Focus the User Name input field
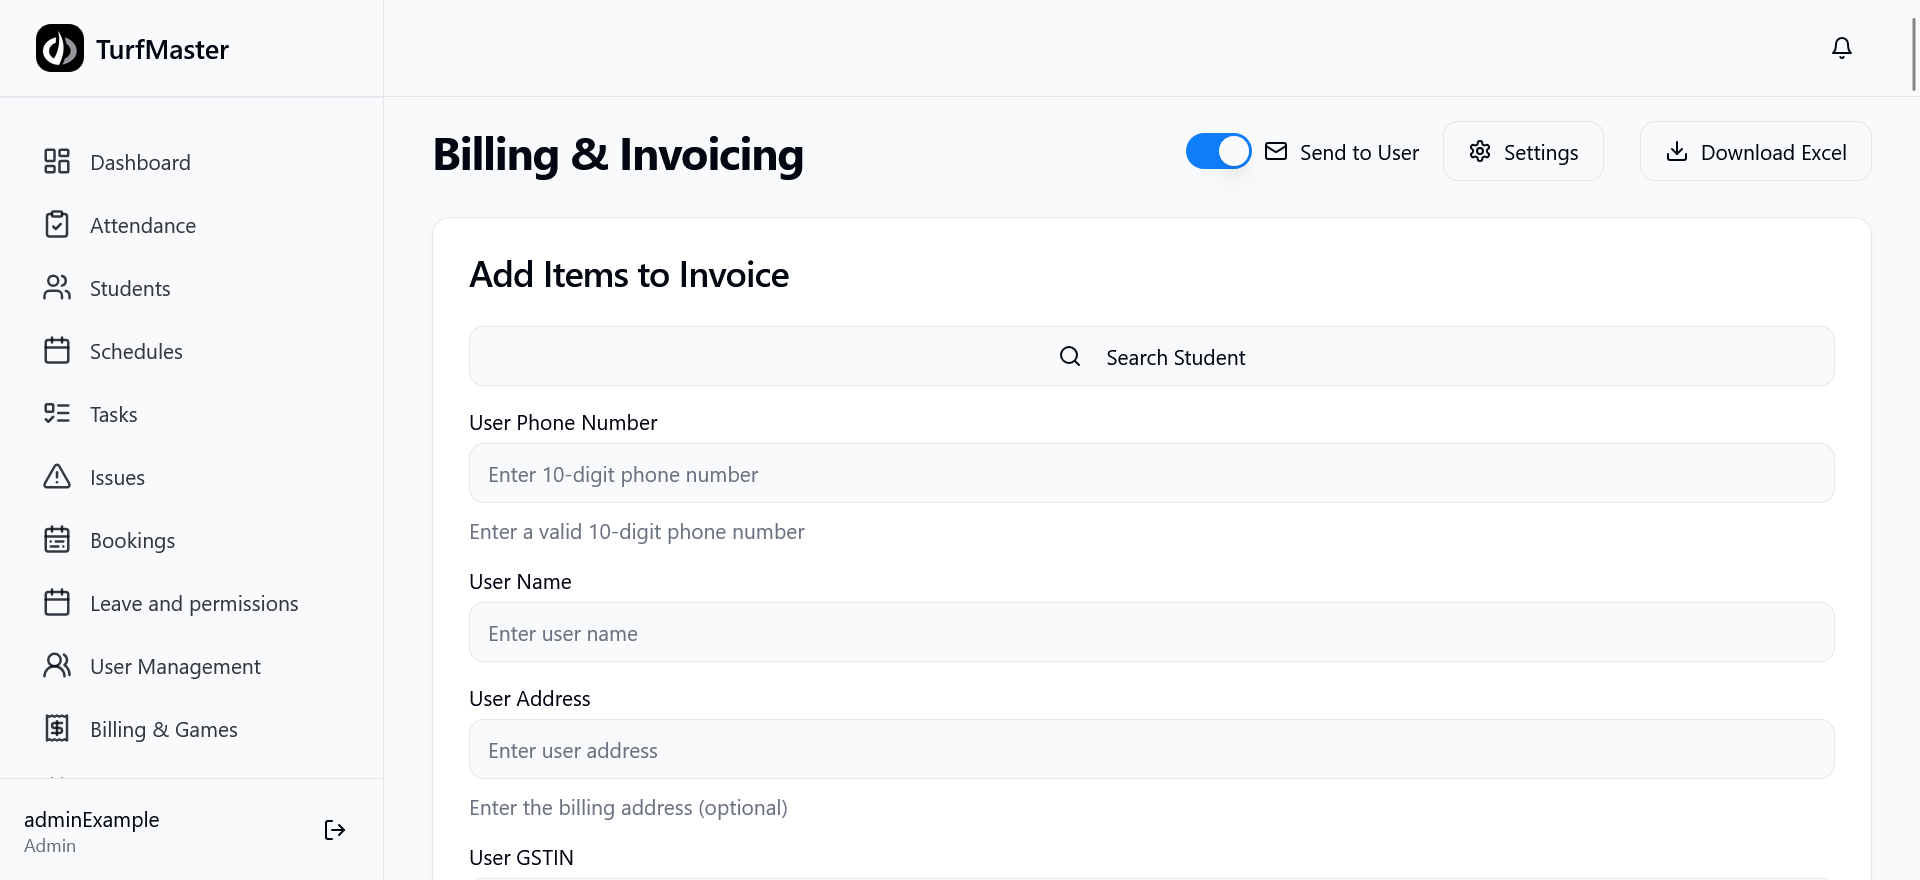This screenshot has height=880, width=1920. click(x=1152, y=633)
